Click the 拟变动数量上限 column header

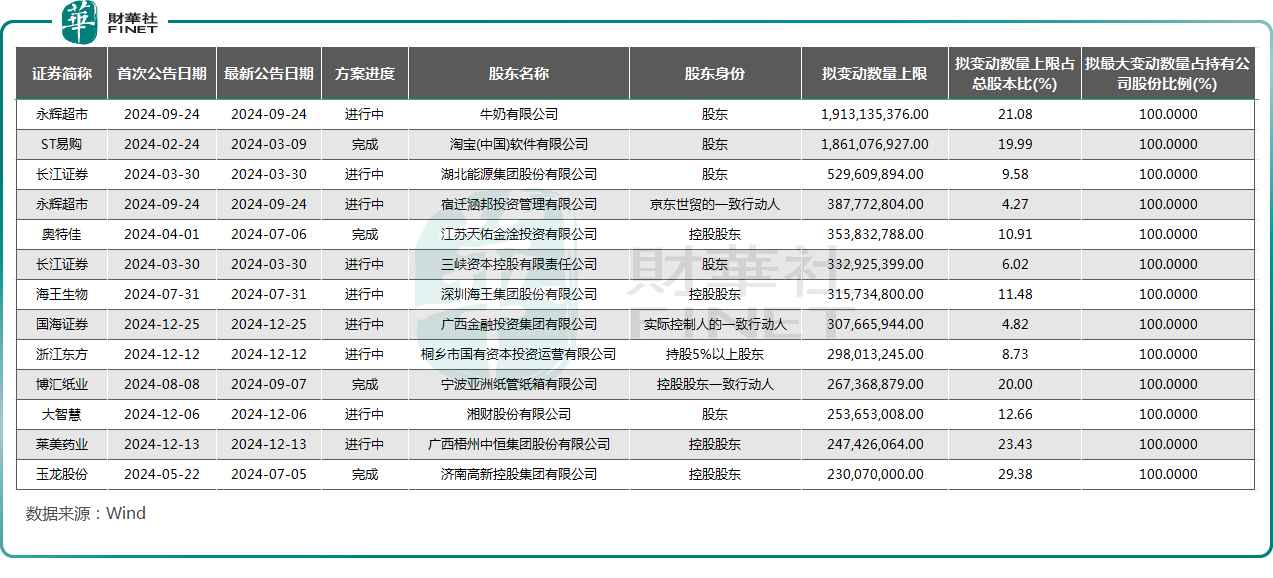click(875, 74)
